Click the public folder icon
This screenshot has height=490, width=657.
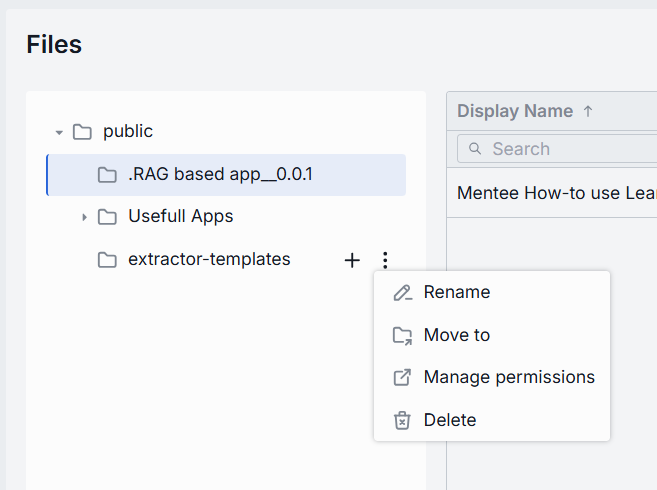(82, 132)
